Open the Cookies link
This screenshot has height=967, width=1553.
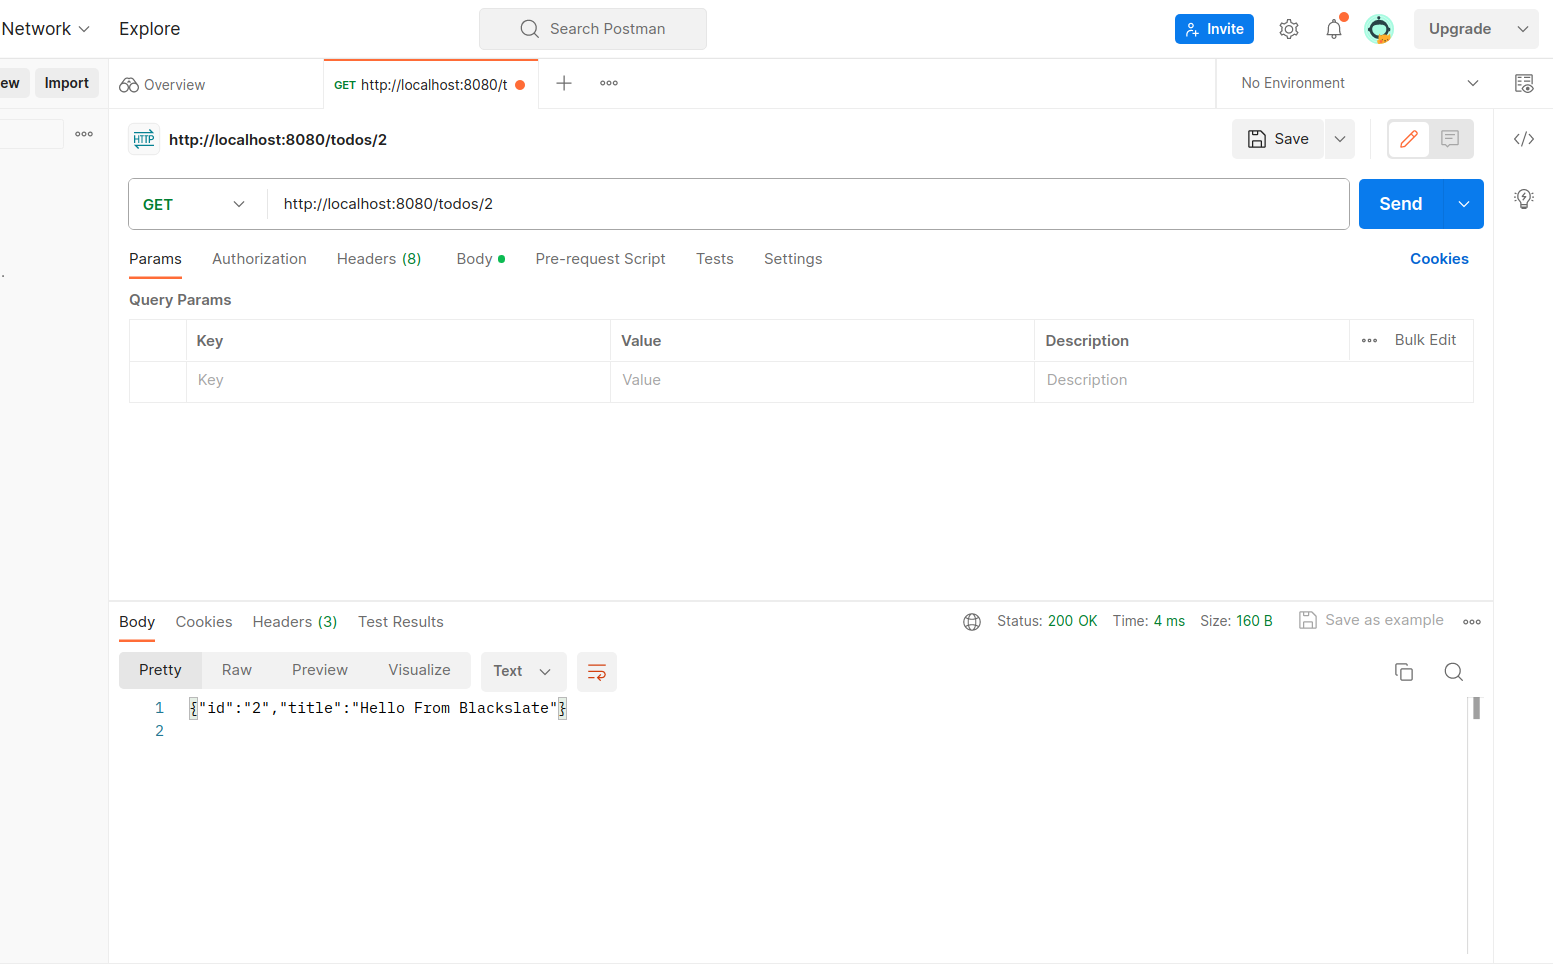pyautogui.click(x=1439, y=259)
